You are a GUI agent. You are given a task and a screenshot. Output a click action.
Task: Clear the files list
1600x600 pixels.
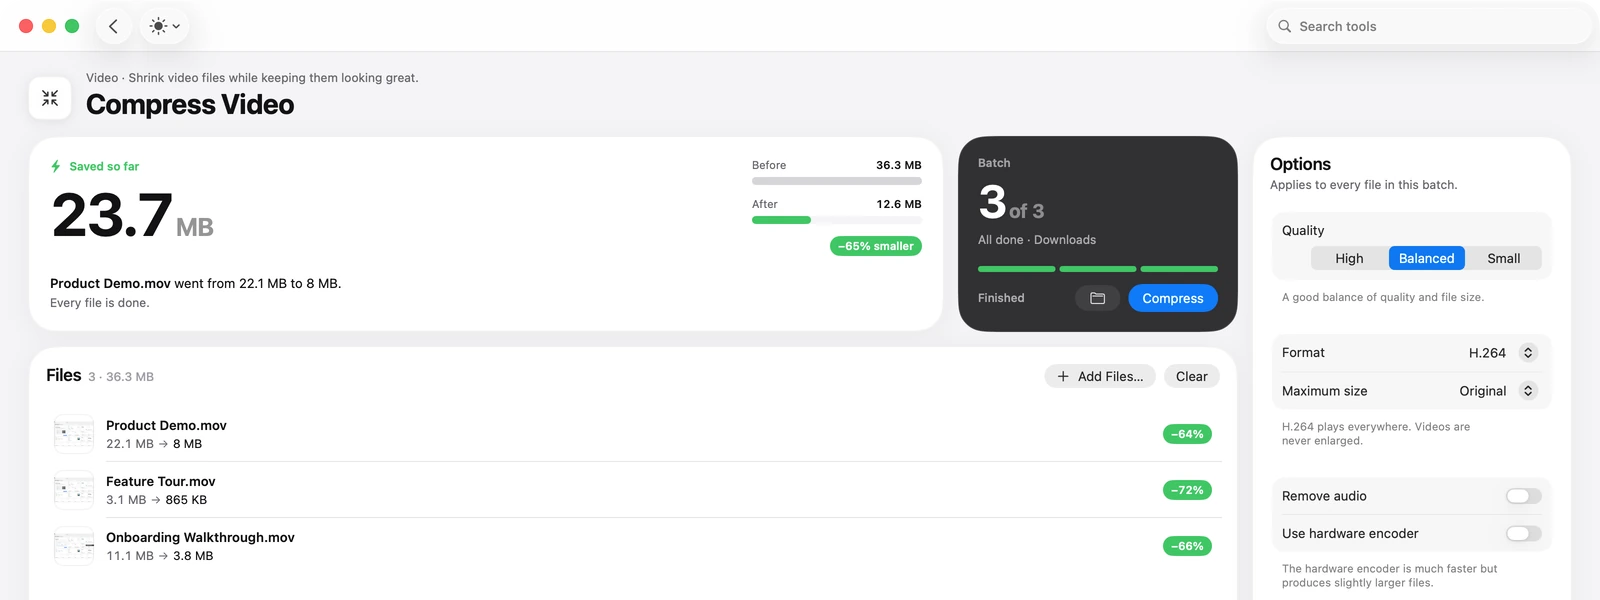(x=1192, y=376)
